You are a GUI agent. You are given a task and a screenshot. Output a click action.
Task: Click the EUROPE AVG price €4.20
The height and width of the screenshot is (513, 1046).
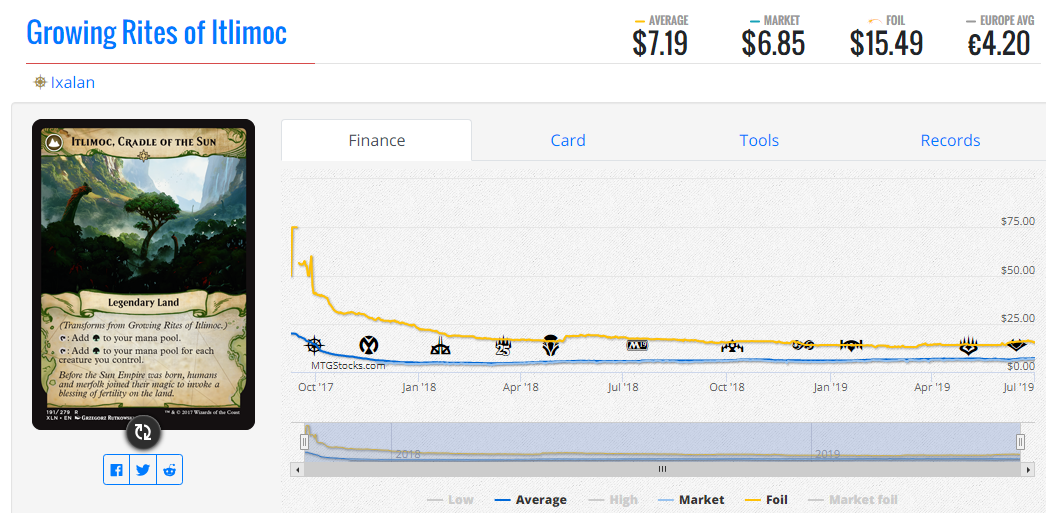point(999,44)
